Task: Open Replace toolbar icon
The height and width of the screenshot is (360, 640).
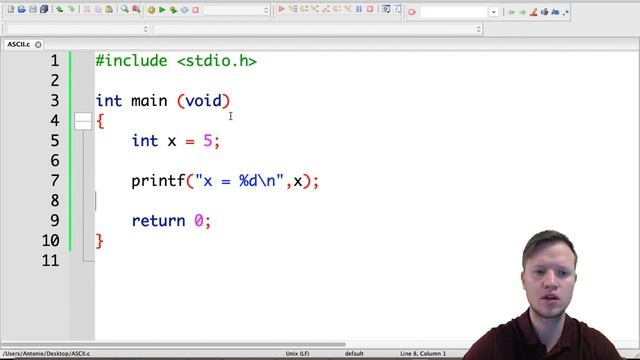Action: (x=136, y=9)
